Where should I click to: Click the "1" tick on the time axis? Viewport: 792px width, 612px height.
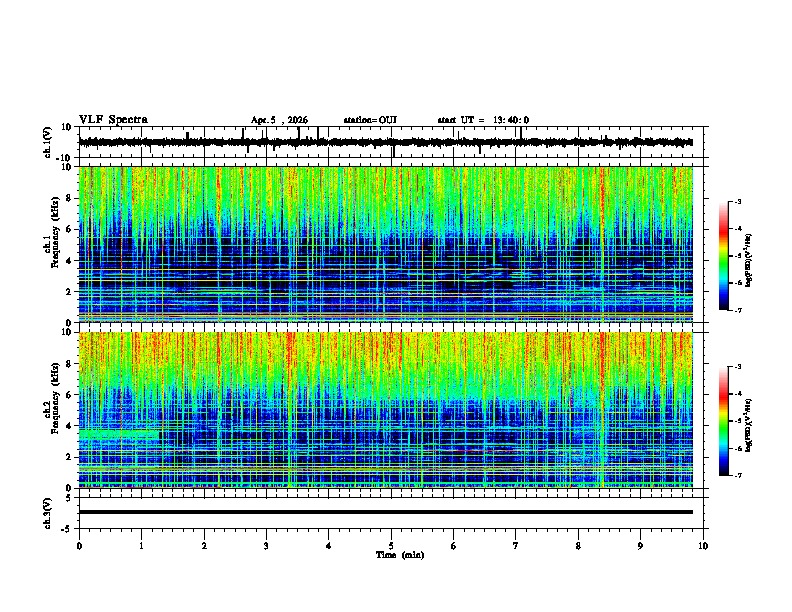(141, 546)
